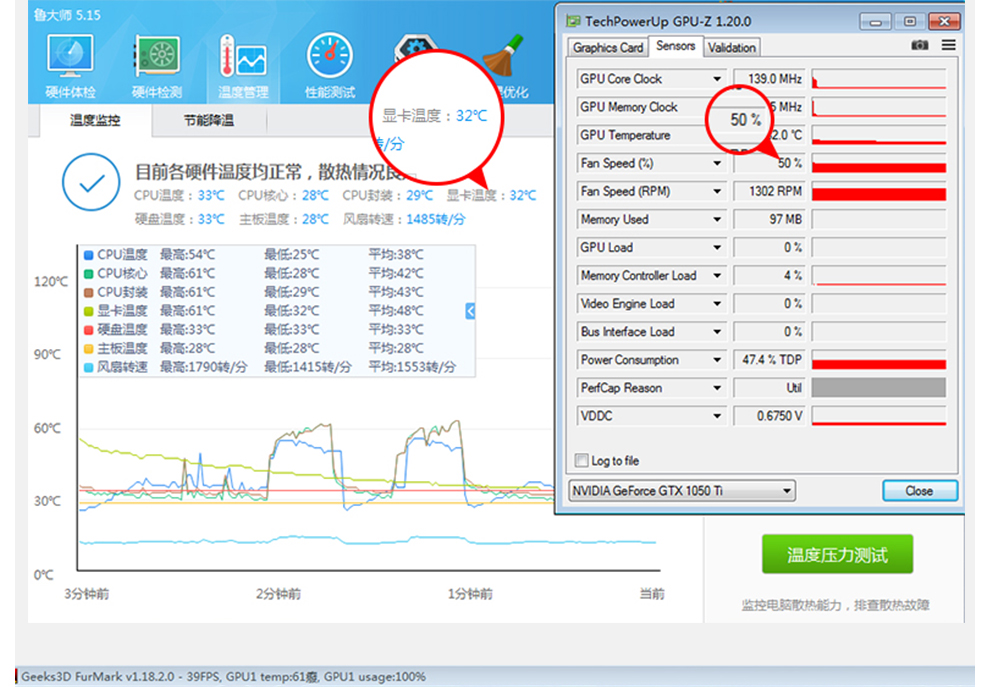Viewport: 990px width, 687px height.
Task: Expand Video Engine Load dropdown
Action: coord(717,304)
